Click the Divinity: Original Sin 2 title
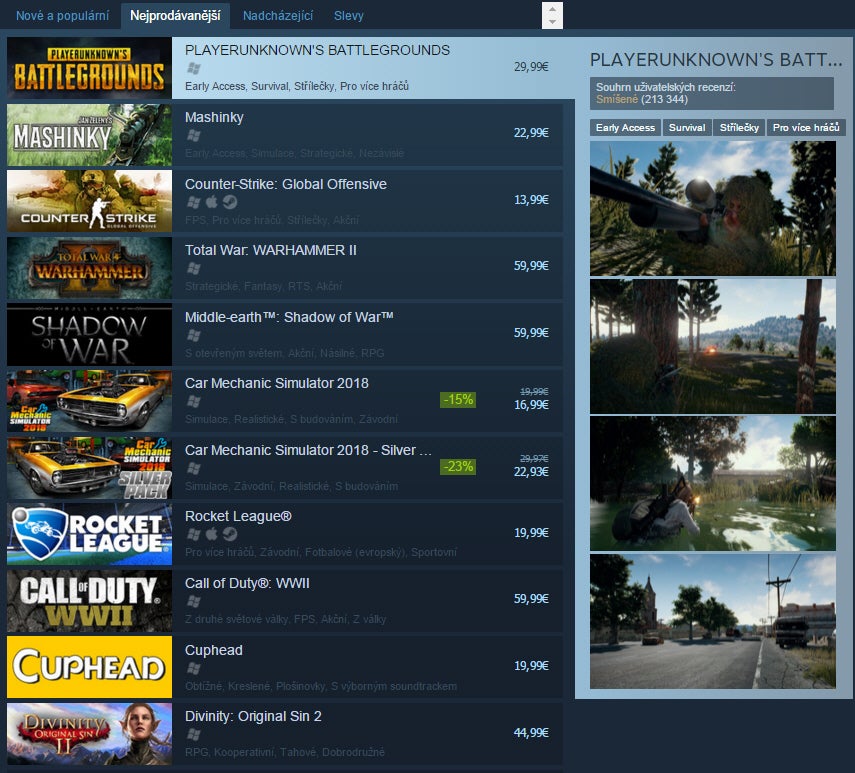Image resolution: width=855 pixels, height=773 pixels. [253, 716]
